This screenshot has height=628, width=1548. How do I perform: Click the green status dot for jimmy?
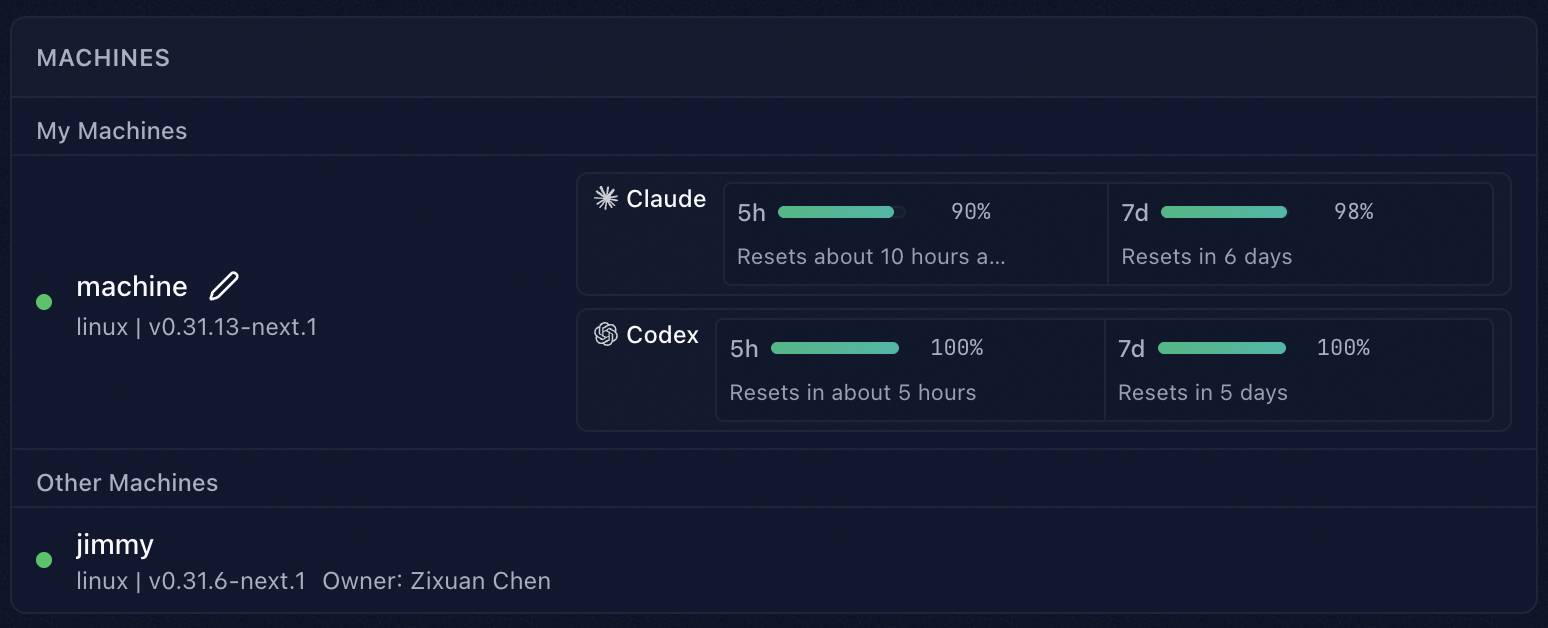[44, 560]
